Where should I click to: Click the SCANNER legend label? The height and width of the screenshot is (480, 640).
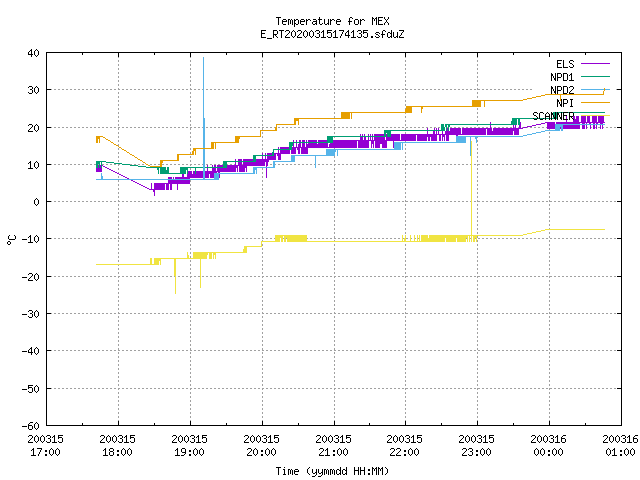553,116
